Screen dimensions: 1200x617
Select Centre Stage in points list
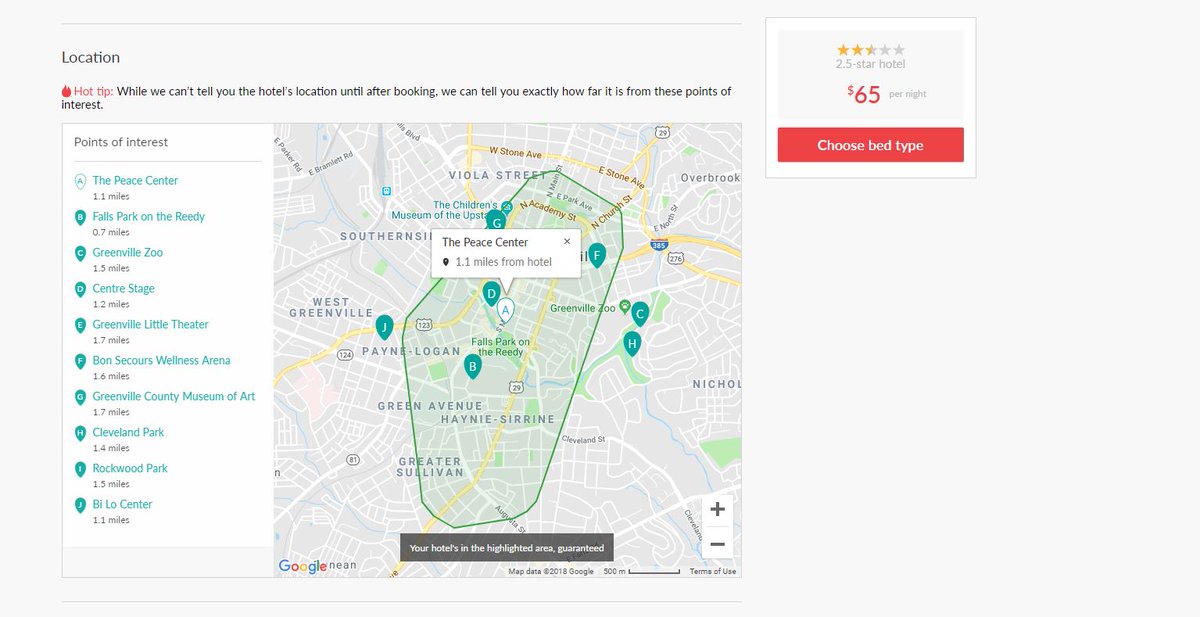(x=124, y=289)
